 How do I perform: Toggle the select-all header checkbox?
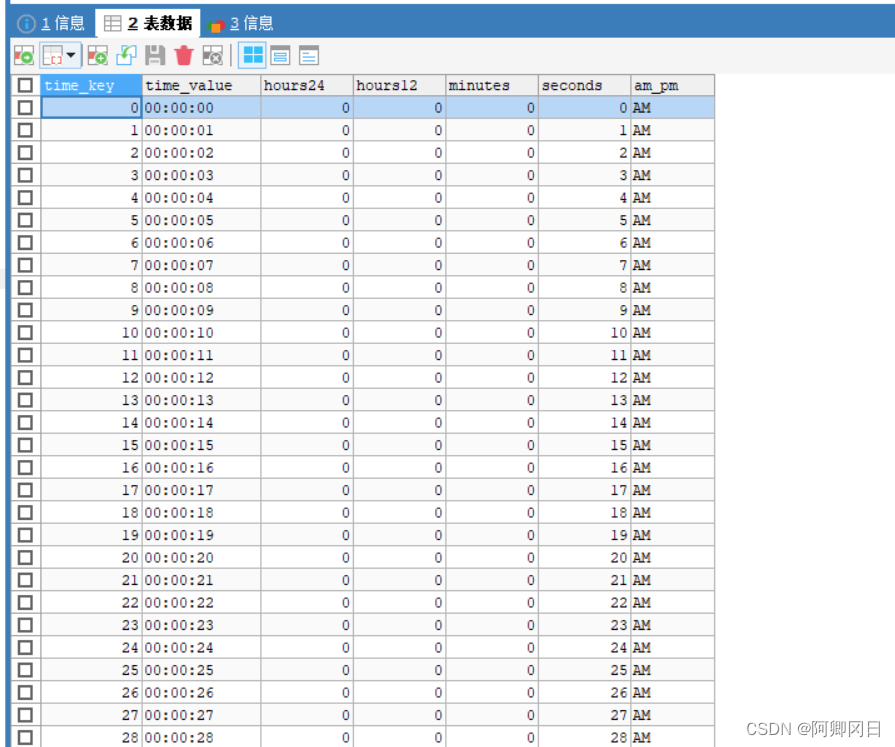25,86
